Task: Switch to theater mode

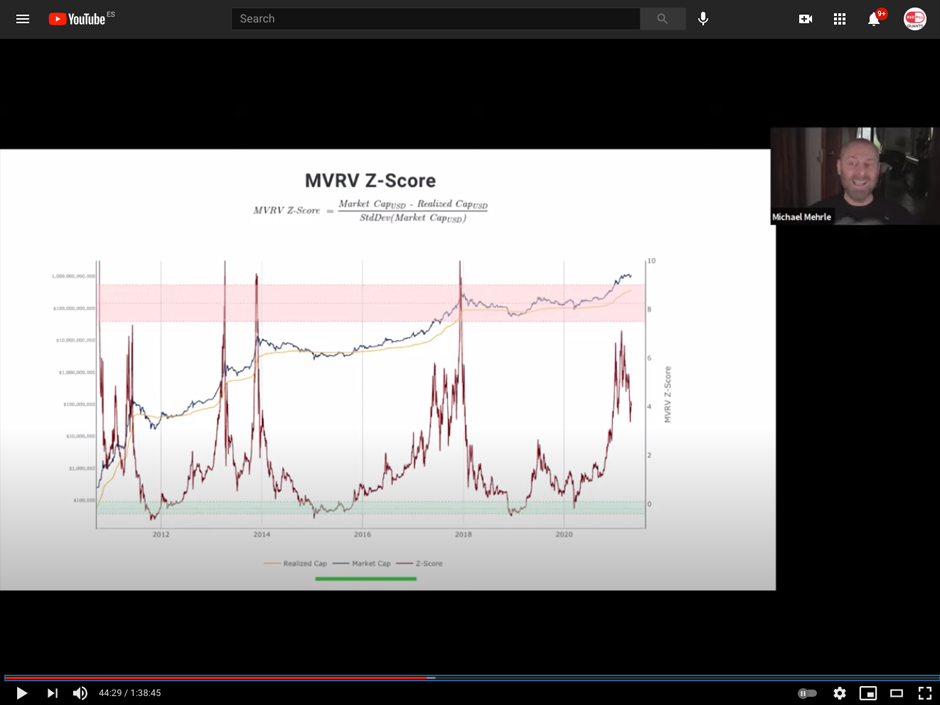Action: coord(896,693)
